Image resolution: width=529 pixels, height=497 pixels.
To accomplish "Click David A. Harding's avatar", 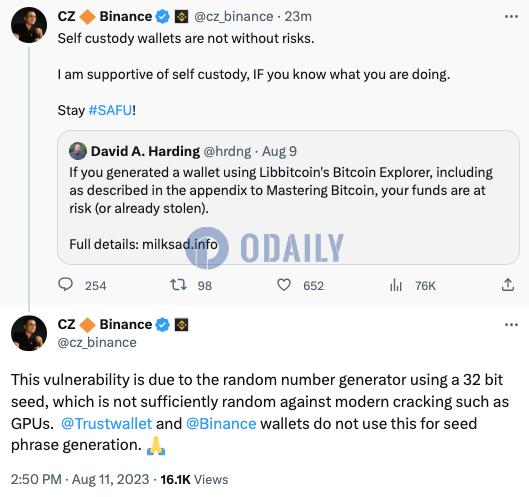I will click(x=78, y=151).
